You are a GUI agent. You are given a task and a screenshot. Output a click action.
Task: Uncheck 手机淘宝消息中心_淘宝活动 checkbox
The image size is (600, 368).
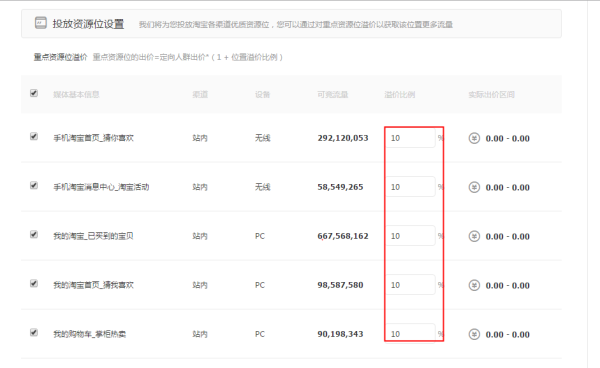(x=34, y=186)
